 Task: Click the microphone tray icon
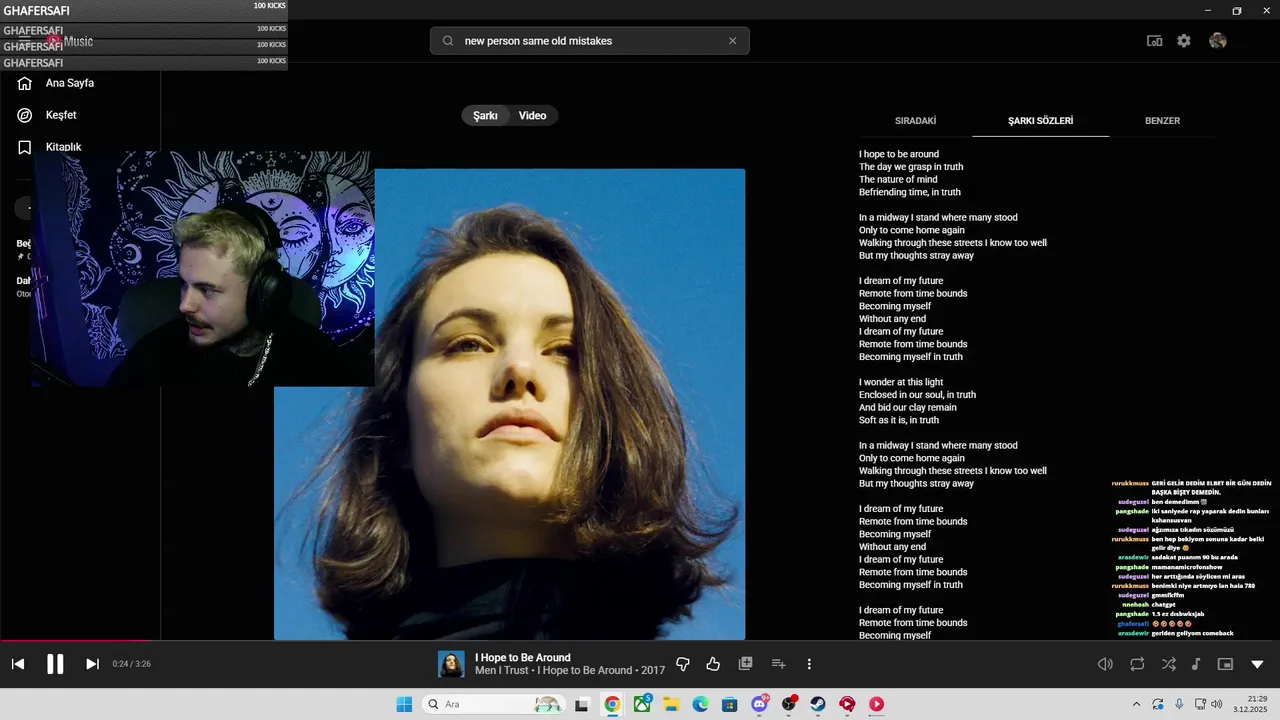click(1179, 704)
